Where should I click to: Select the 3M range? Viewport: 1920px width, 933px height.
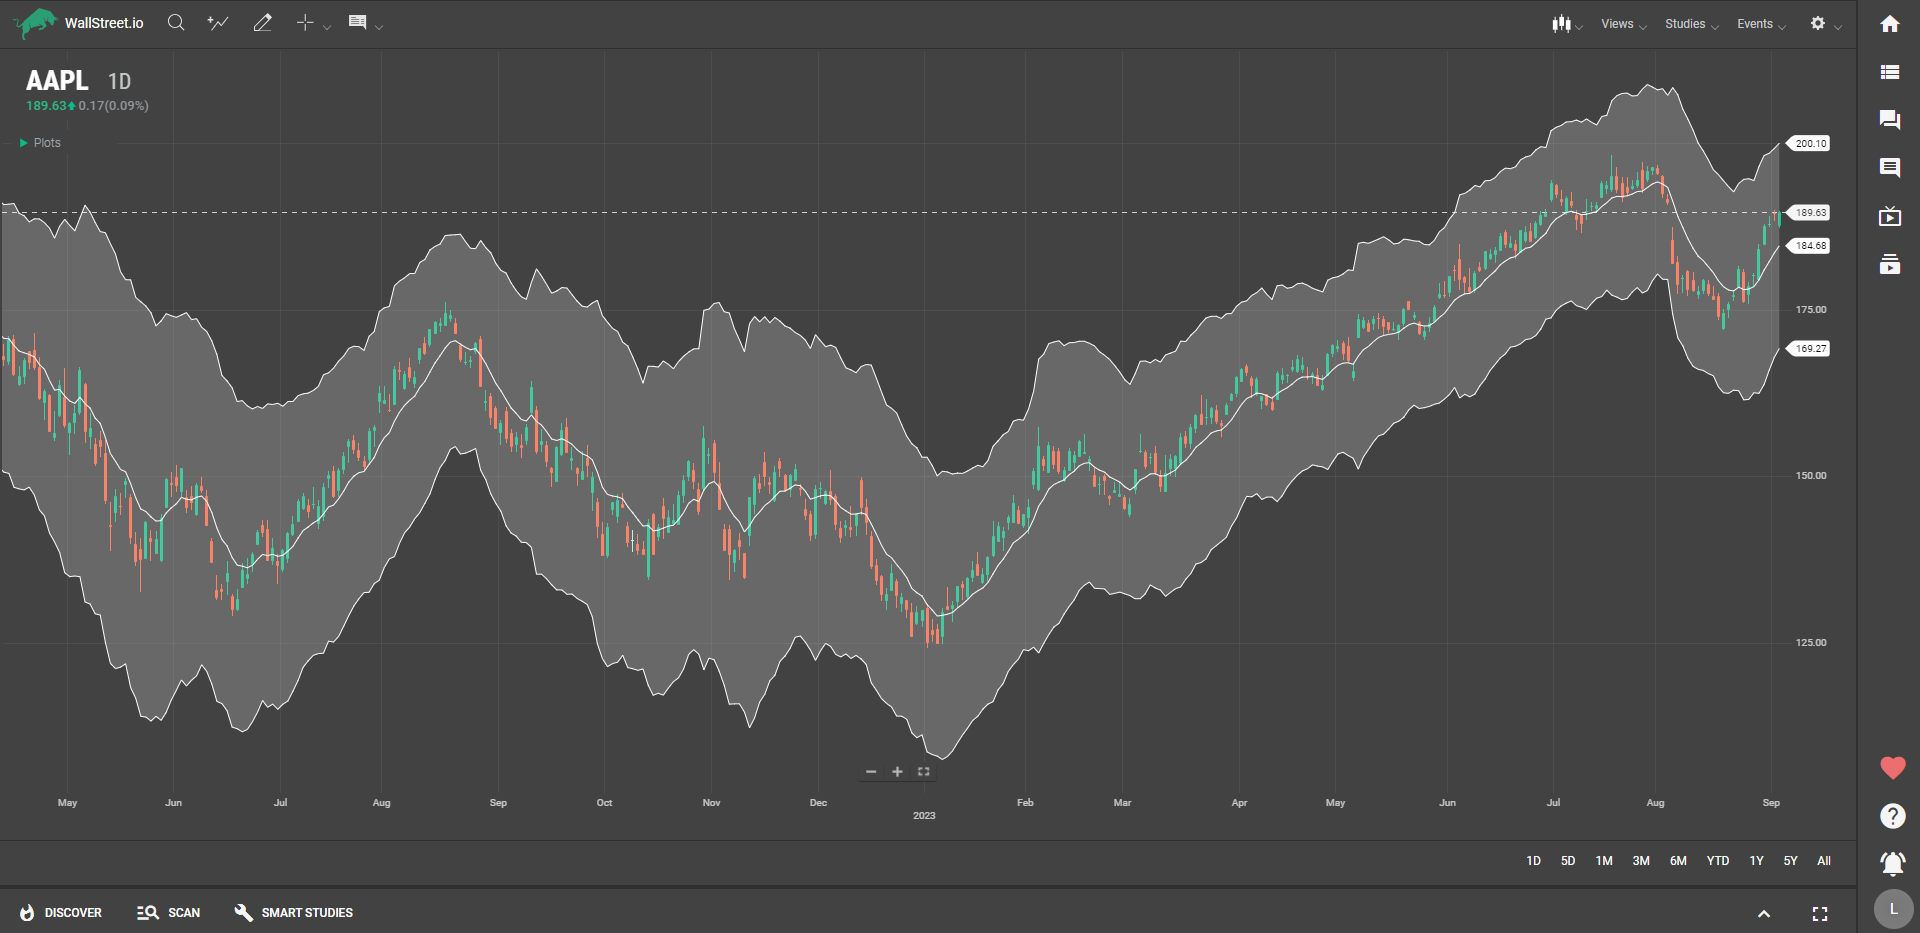pyautogui.click(x=1641, y=861)
